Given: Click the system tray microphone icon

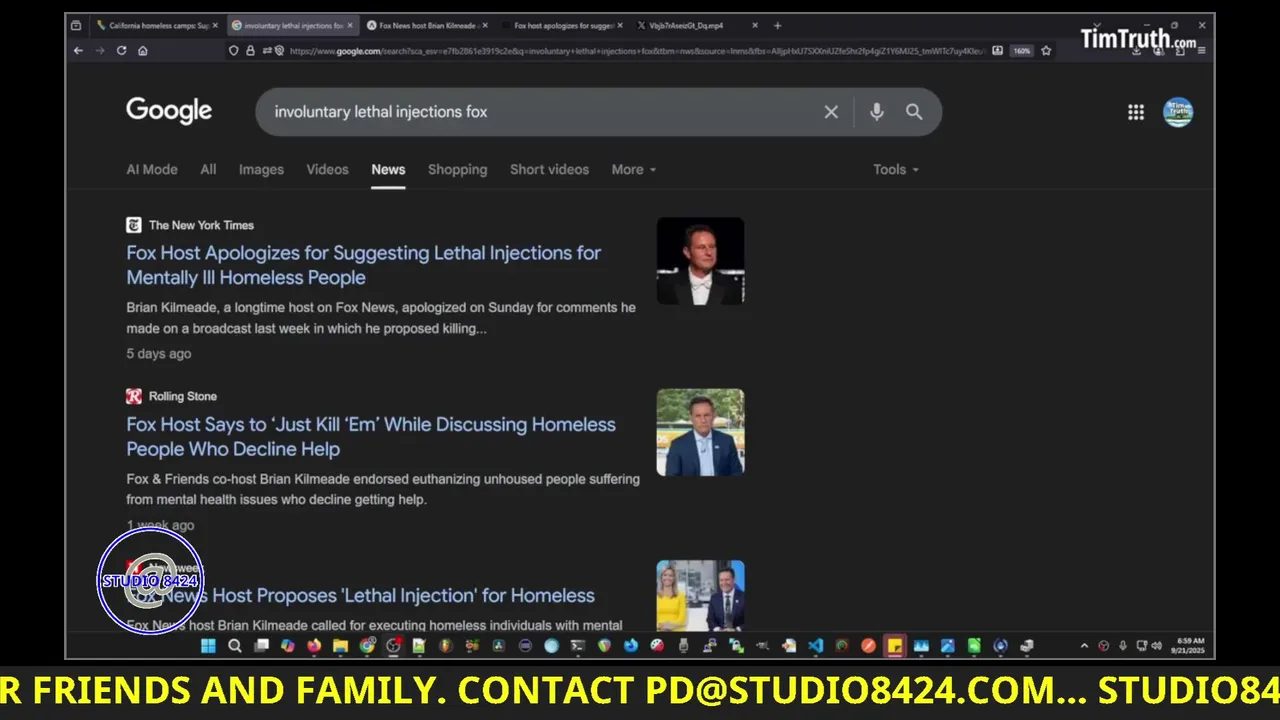Looking at the screenshot, I should click(1122, 646).
